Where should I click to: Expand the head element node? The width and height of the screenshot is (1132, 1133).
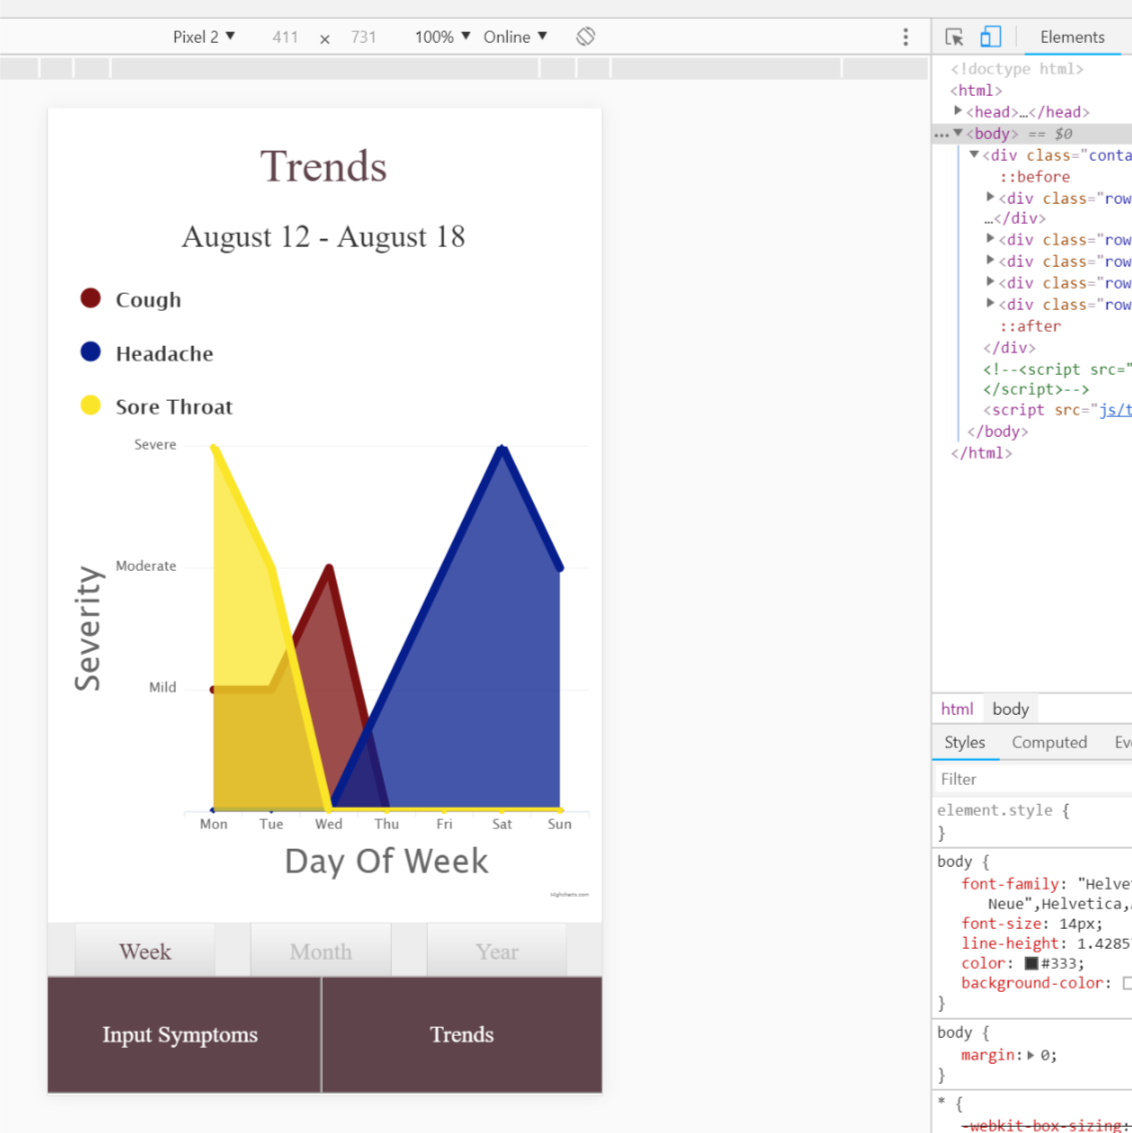(958, 111)
